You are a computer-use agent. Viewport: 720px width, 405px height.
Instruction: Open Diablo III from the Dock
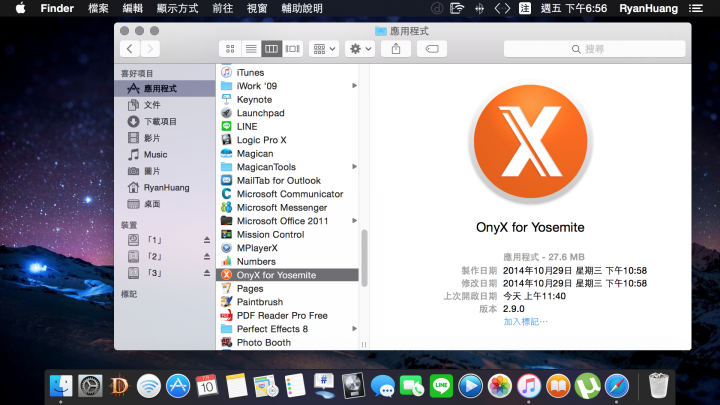pos(119,386)
